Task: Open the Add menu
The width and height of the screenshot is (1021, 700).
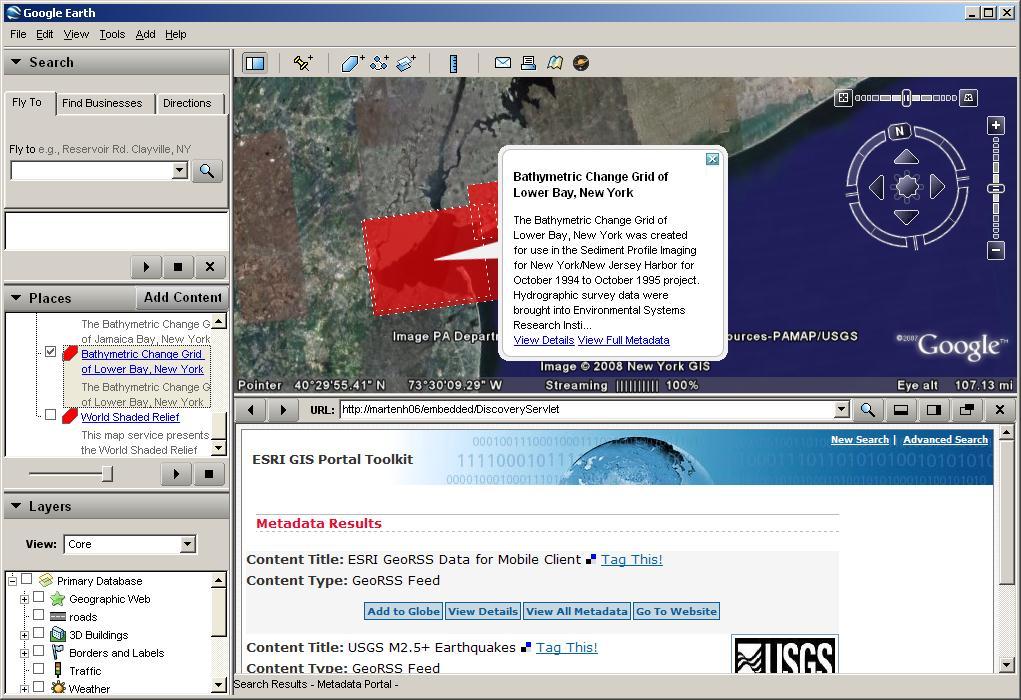Action: pyautogui.click(x=145, y=34)
